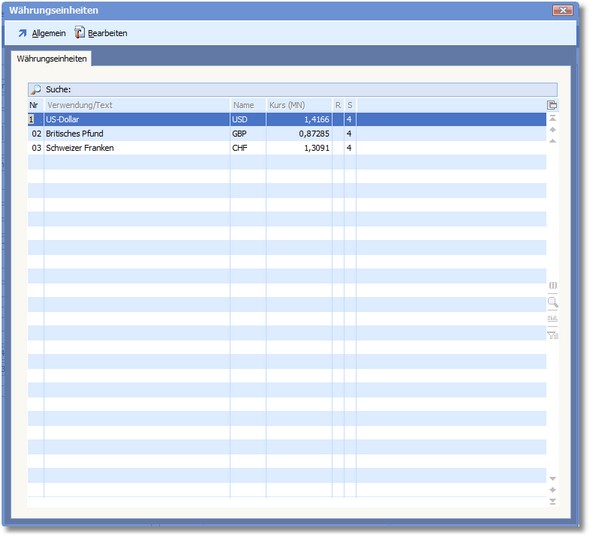Image resolution: width=590 pixels, height=537 pixels.
Task: Click the filter funnel icon in right sidebar
Action: pos(552,335)
